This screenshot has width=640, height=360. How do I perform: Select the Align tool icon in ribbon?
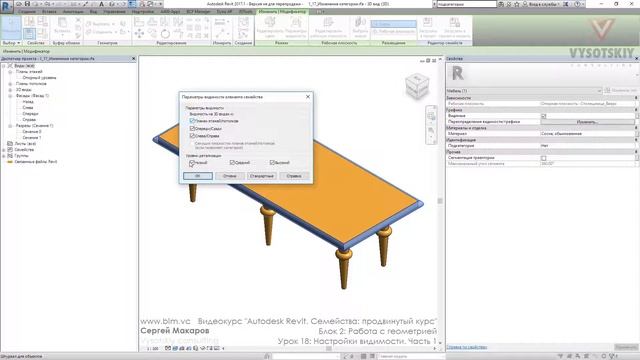tap(139, 22)
